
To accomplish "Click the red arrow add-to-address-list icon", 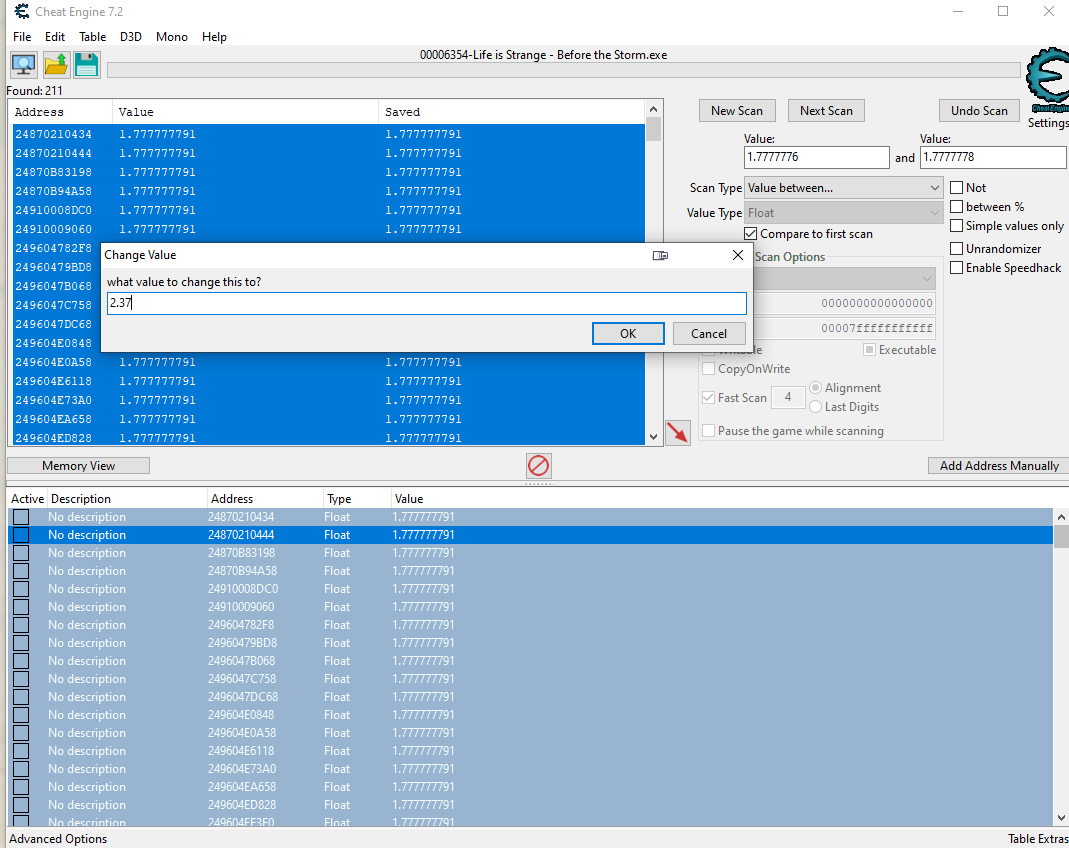I will (x=678, y=432).
